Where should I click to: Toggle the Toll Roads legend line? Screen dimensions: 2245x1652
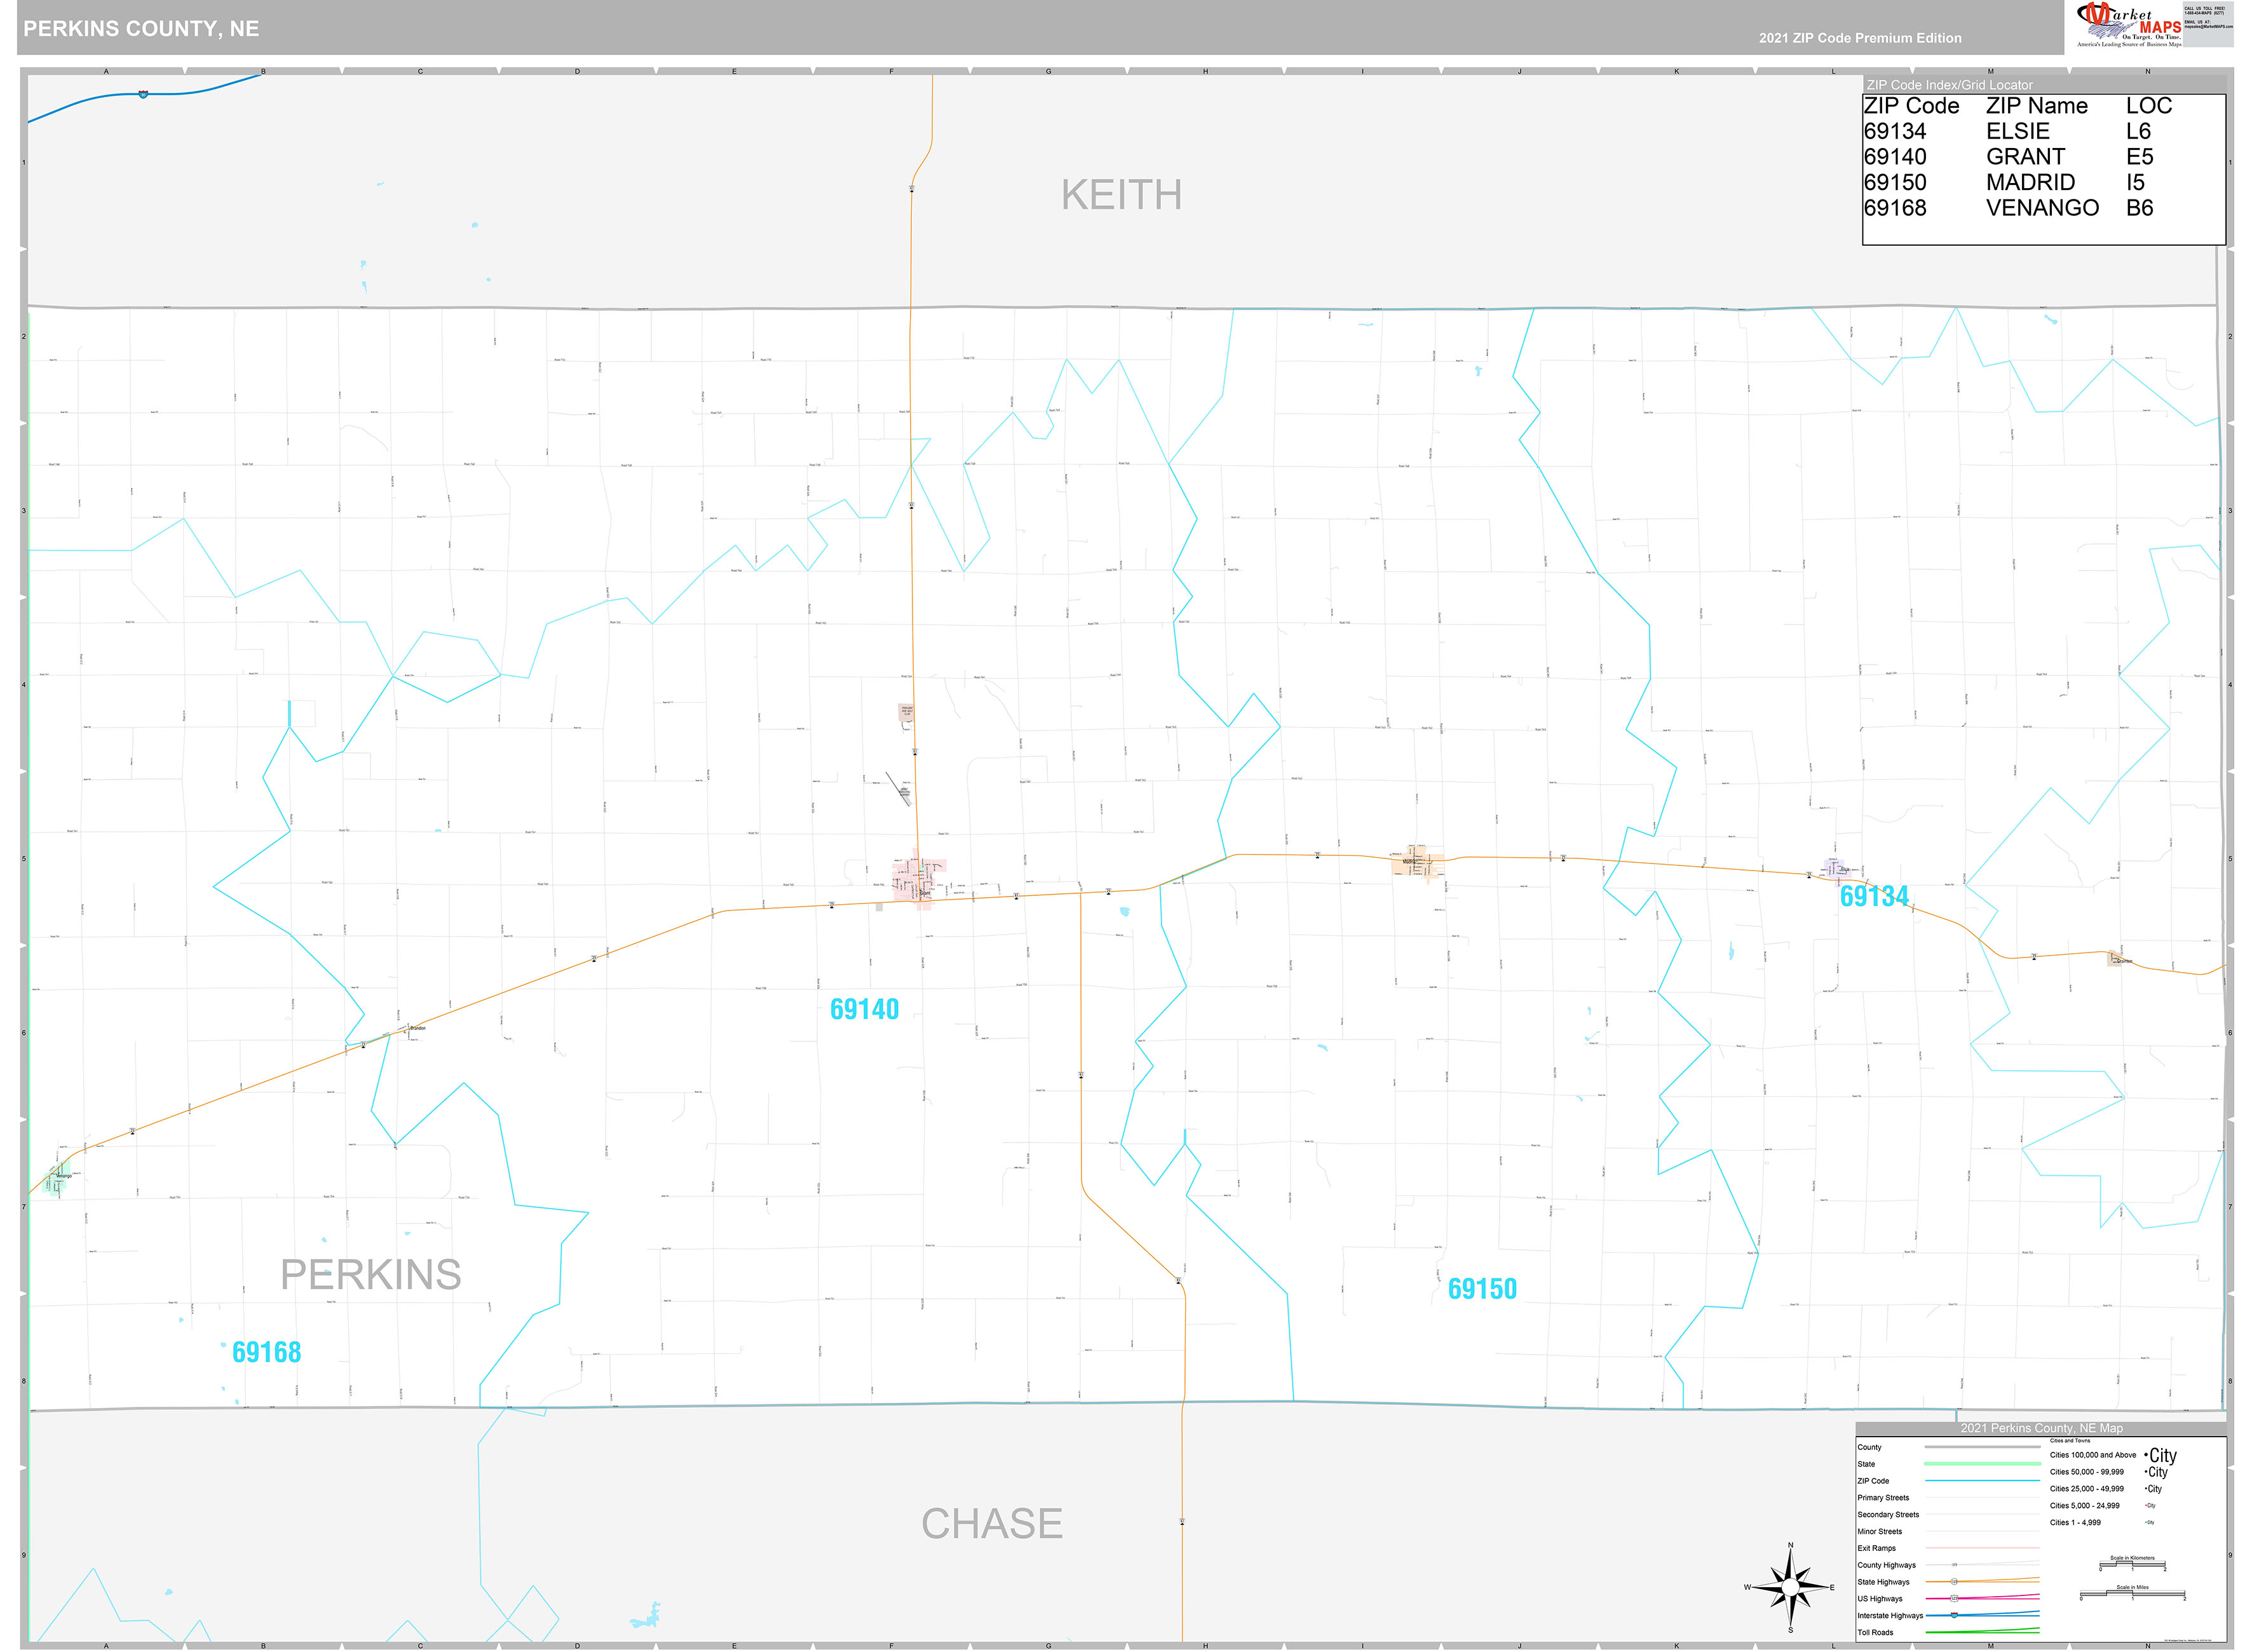click(1977, 1632)
